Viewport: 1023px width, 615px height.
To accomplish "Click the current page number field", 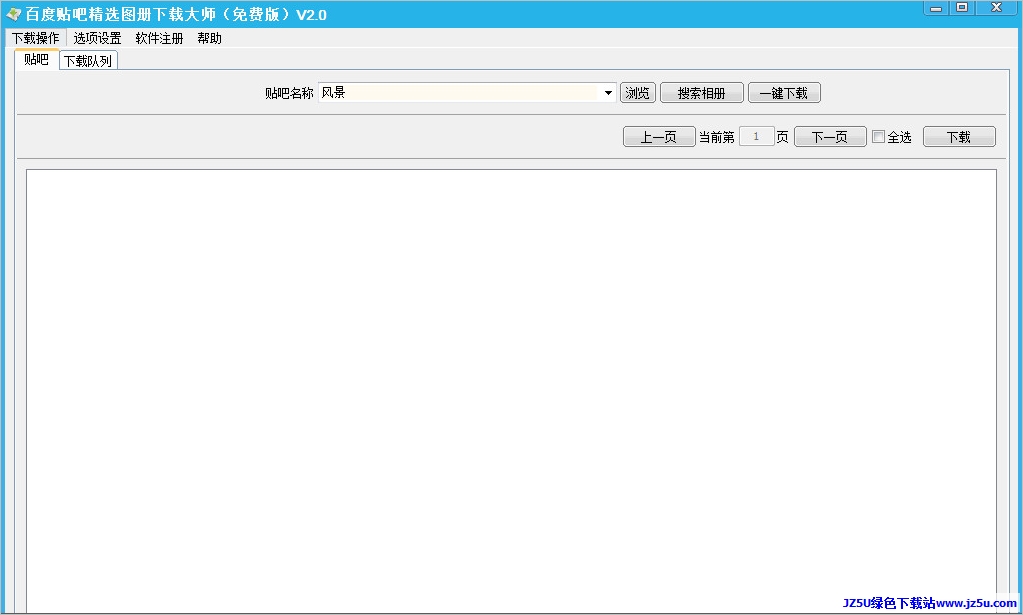I will pos(756,136).
